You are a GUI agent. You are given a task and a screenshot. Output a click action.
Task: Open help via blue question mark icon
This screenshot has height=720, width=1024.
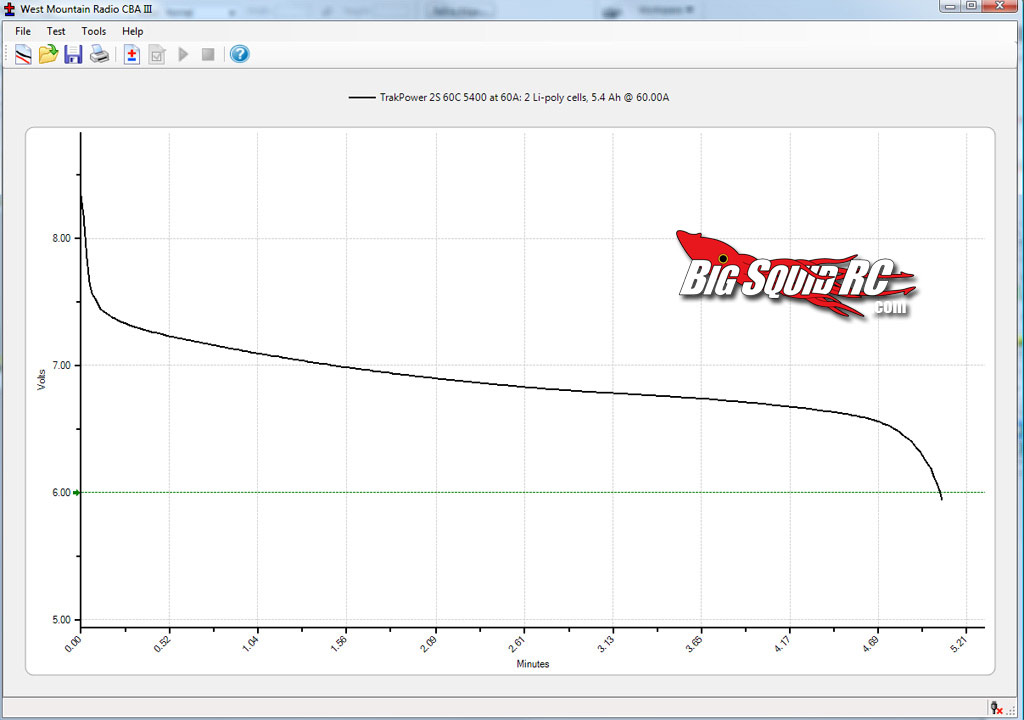239,54
